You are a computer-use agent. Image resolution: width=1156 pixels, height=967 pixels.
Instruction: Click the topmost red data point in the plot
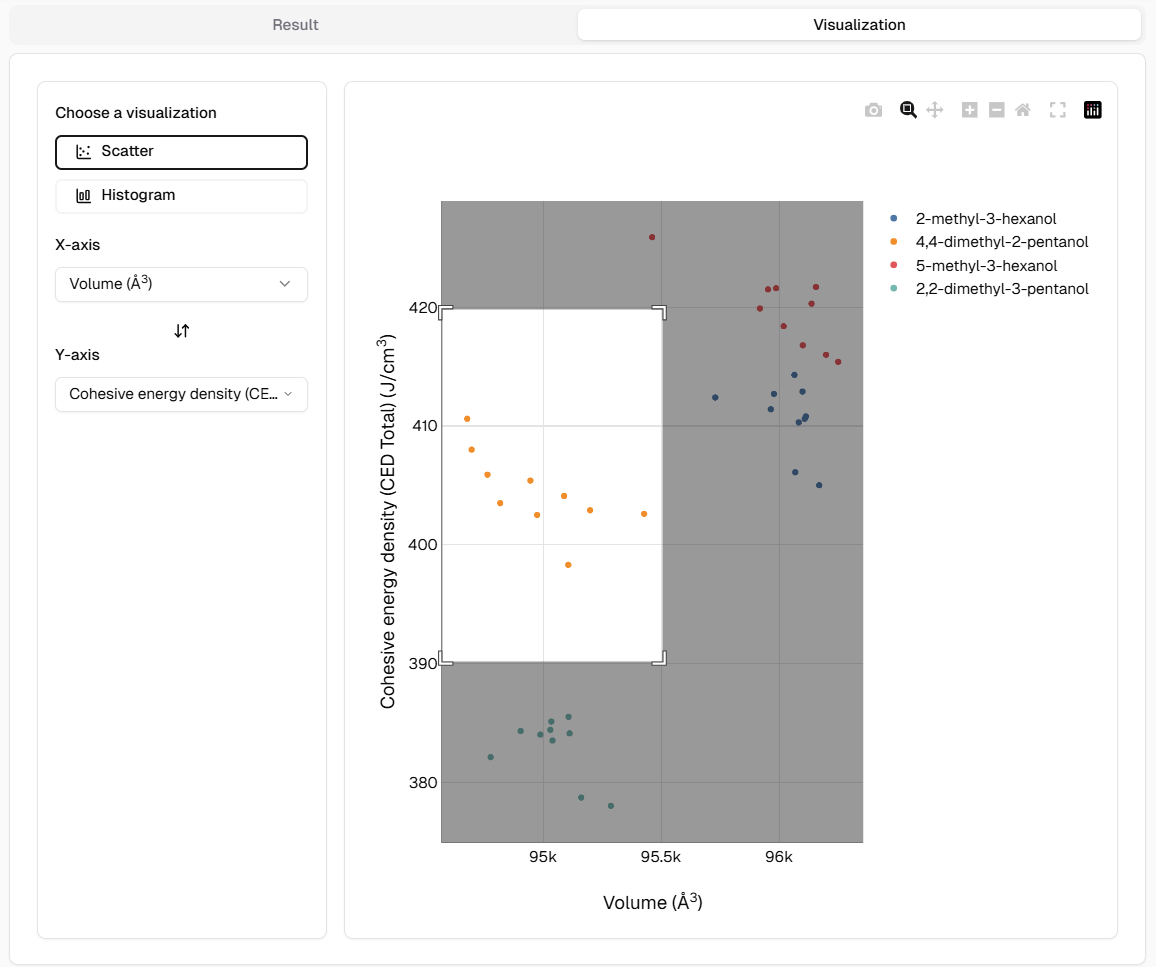tap(652, 237)
